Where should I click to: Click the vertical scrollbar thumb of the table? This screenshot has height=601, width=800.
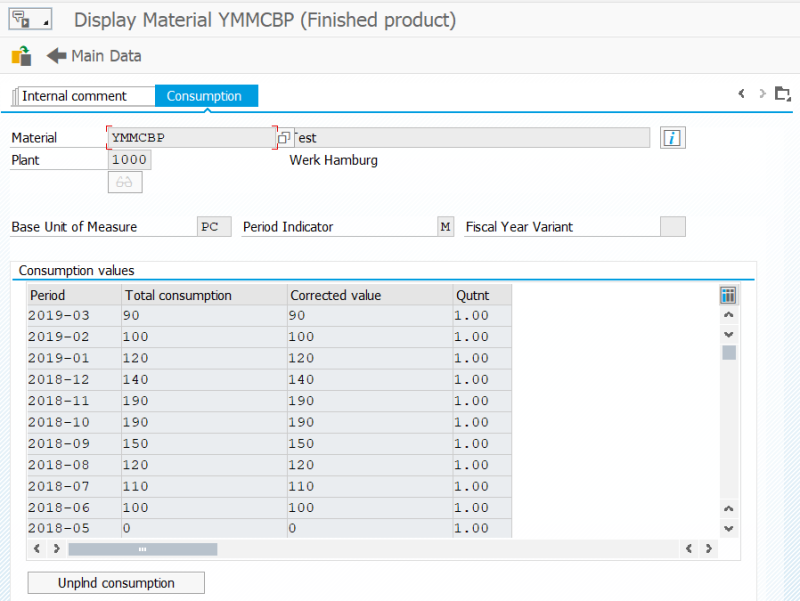729,353
